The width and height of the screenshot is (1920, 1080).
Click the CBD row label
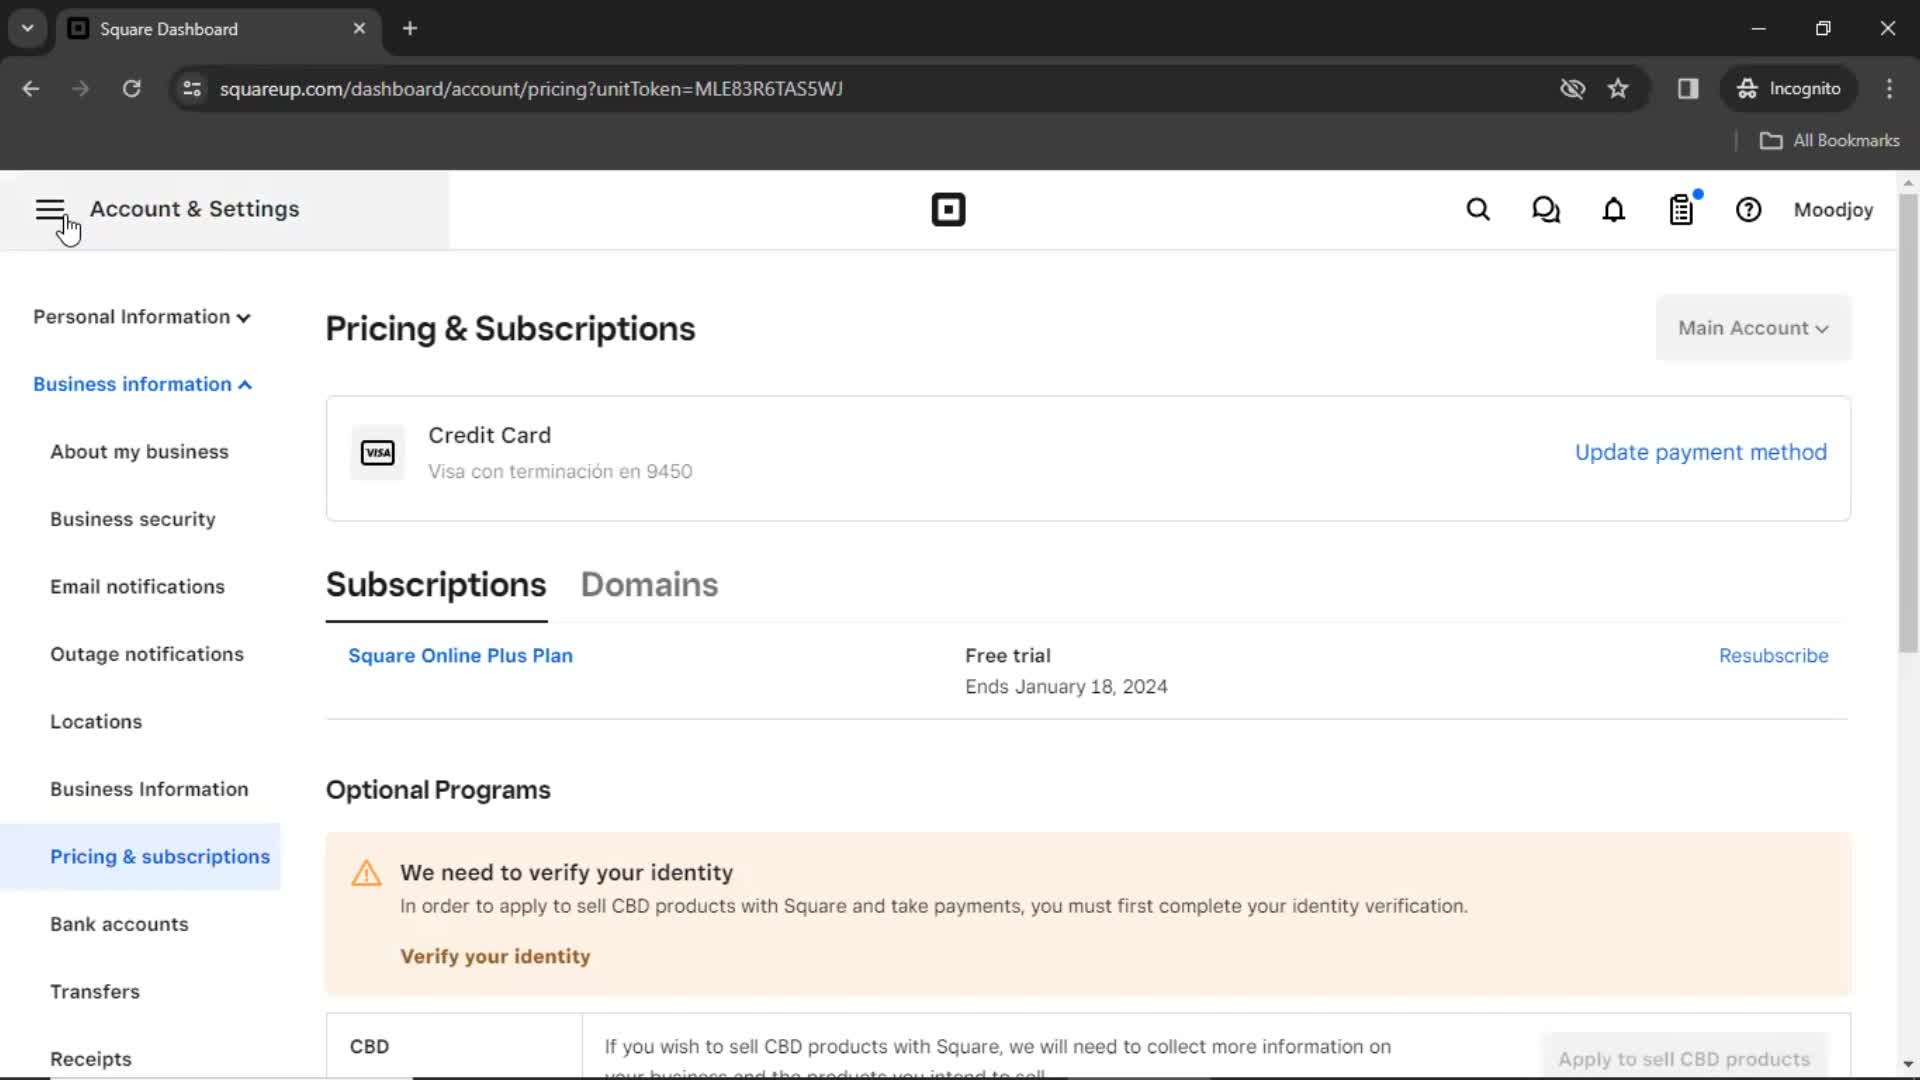point(369,1047)
